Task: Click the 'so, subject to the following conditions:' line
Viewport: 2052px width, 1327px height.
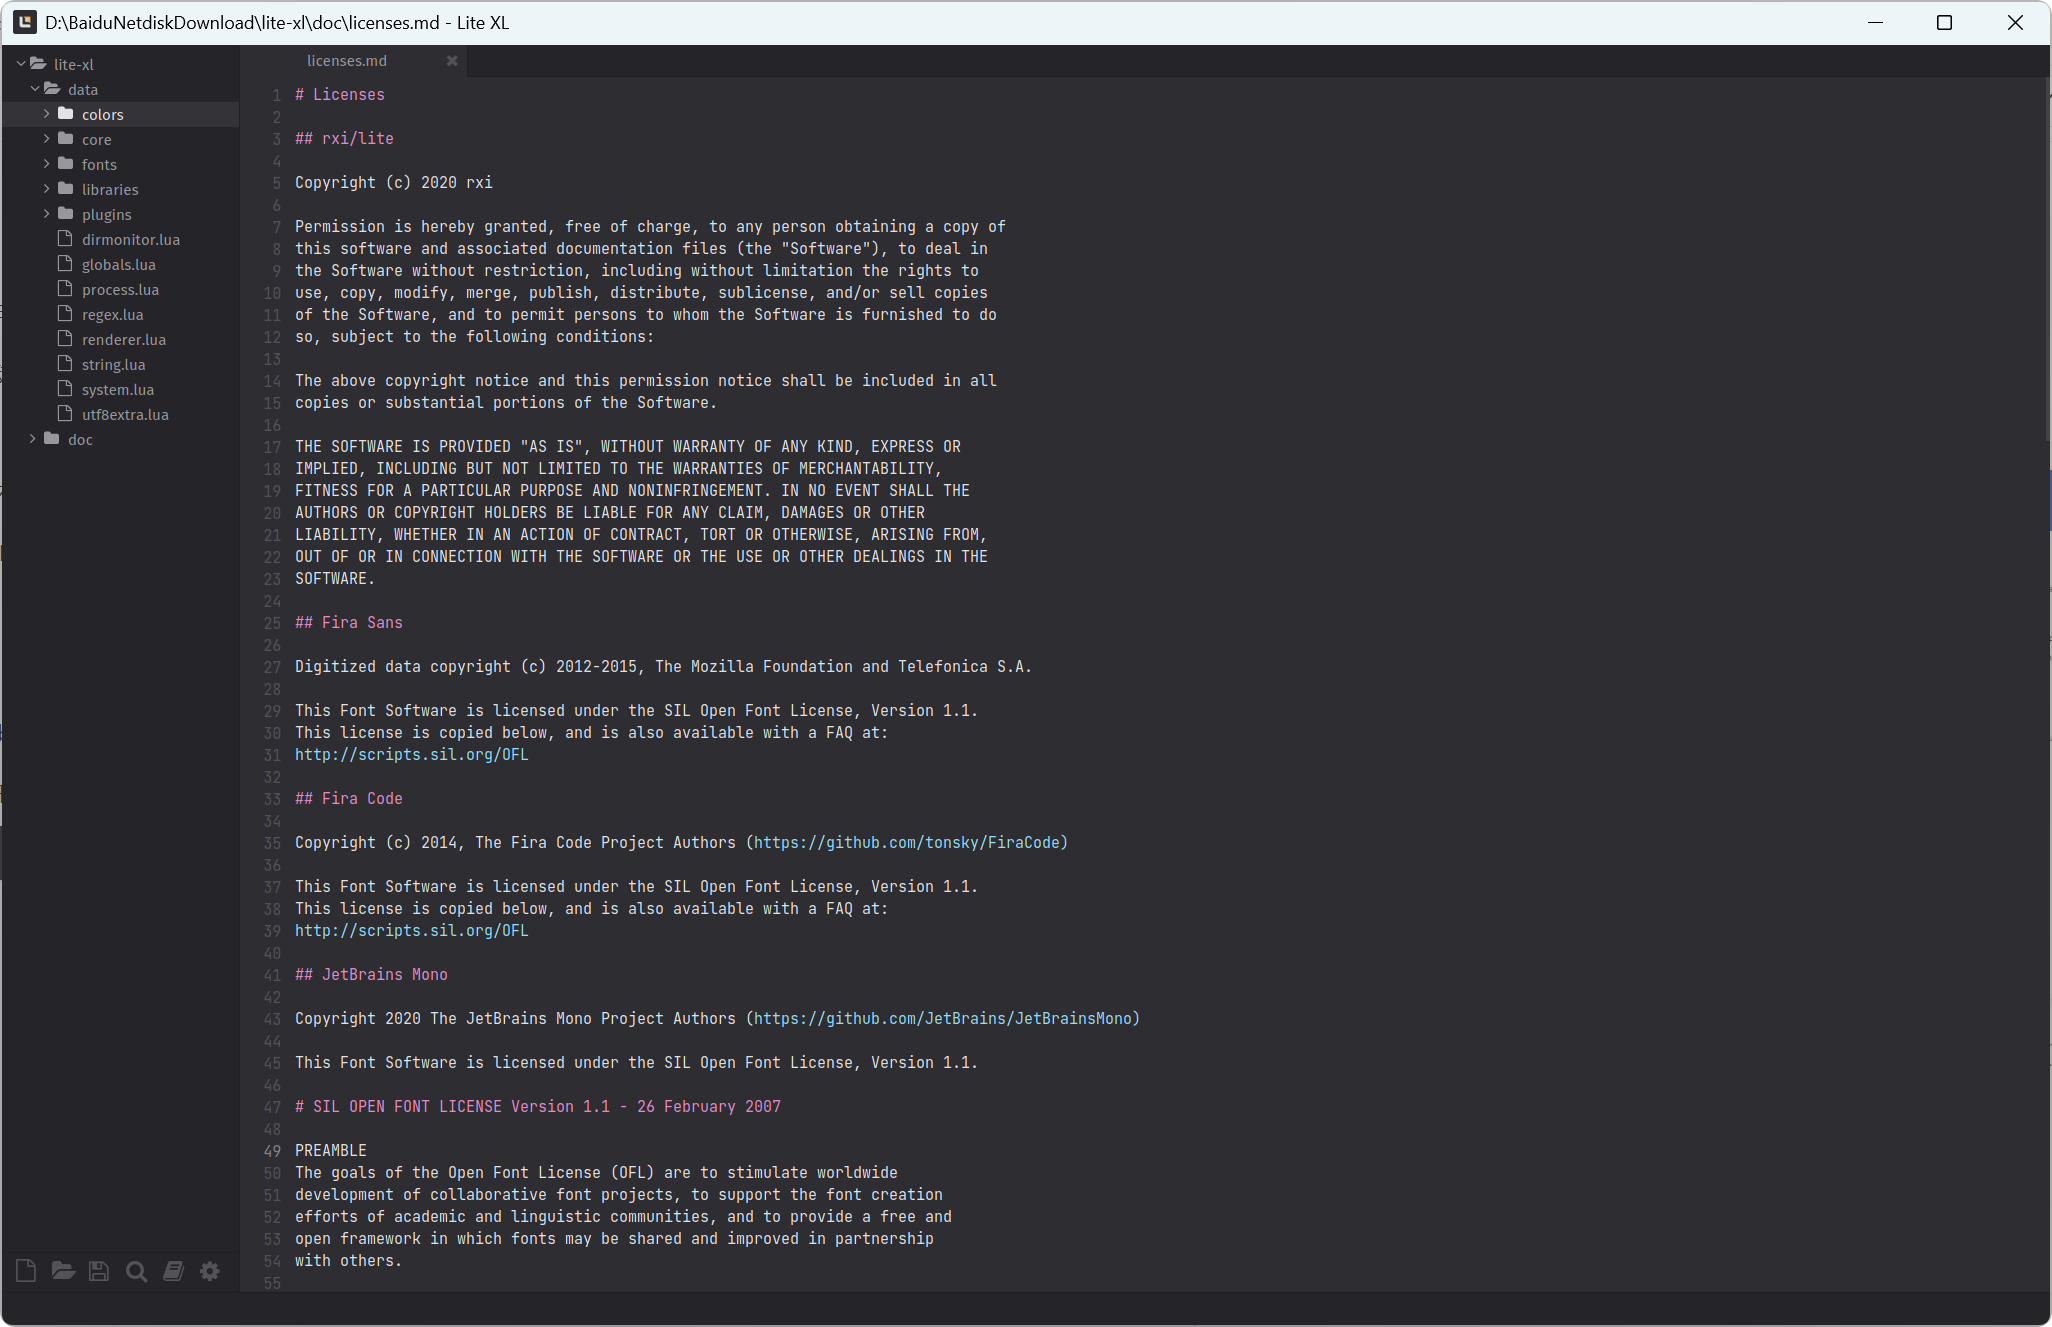Action: click(x=474, y=337)
